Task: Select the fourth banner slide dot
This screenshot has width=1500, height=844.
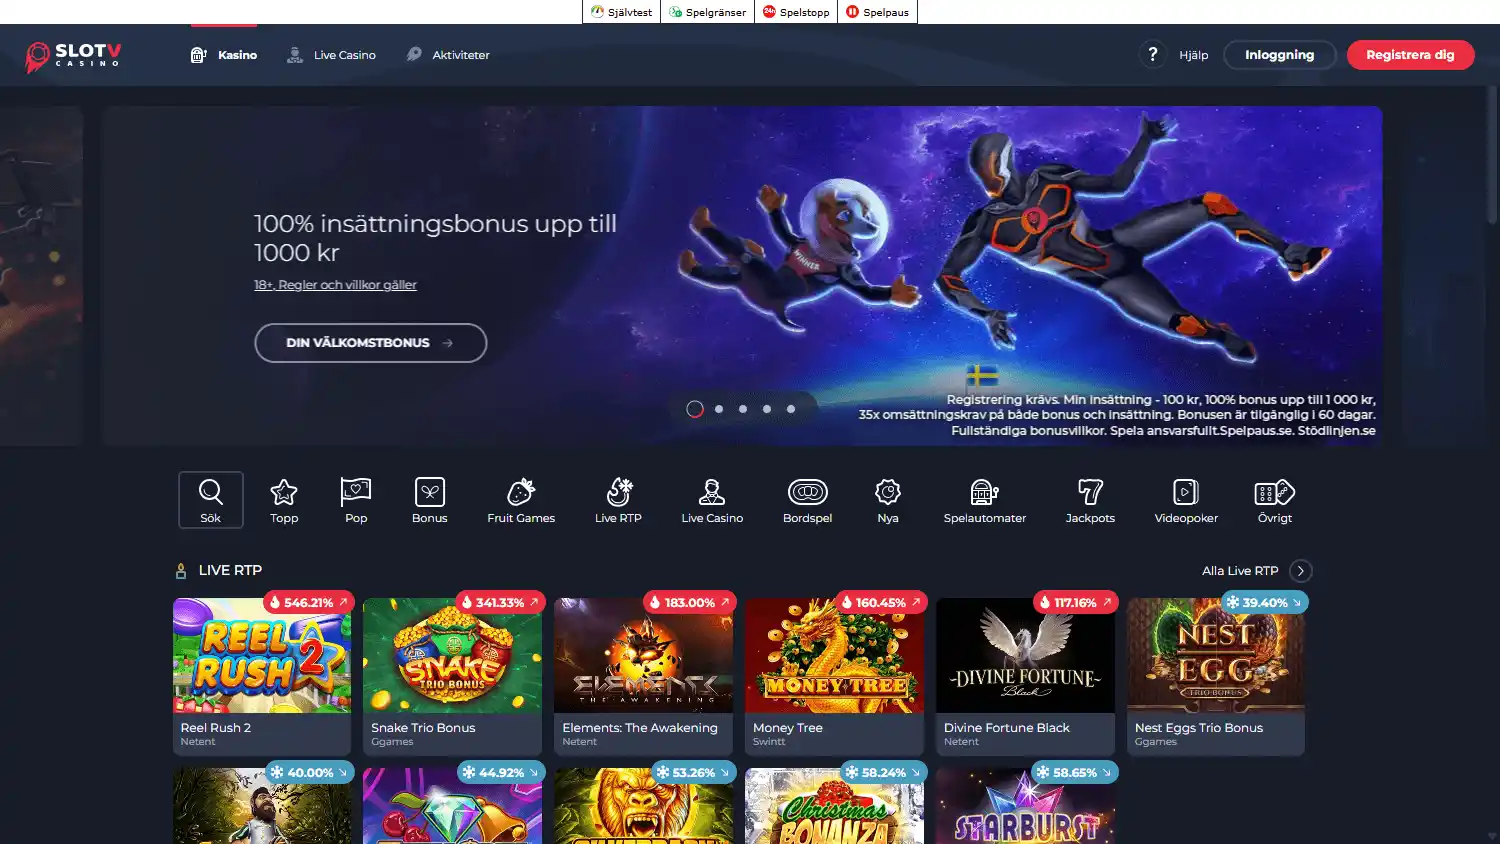Action: (767, 409)
